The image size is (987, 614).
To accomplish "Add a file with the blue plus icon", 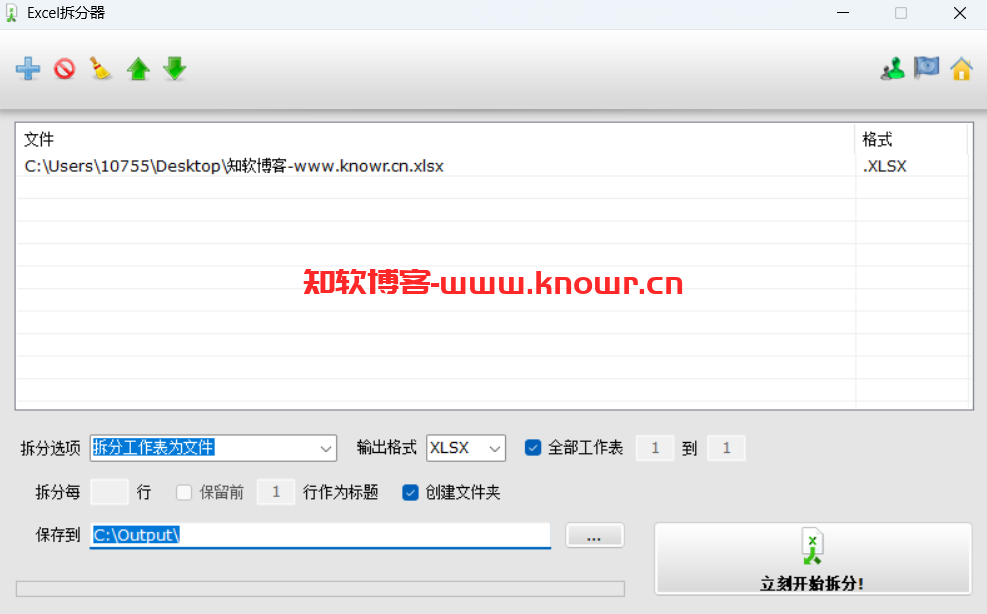I will click(x=28, y=69).
